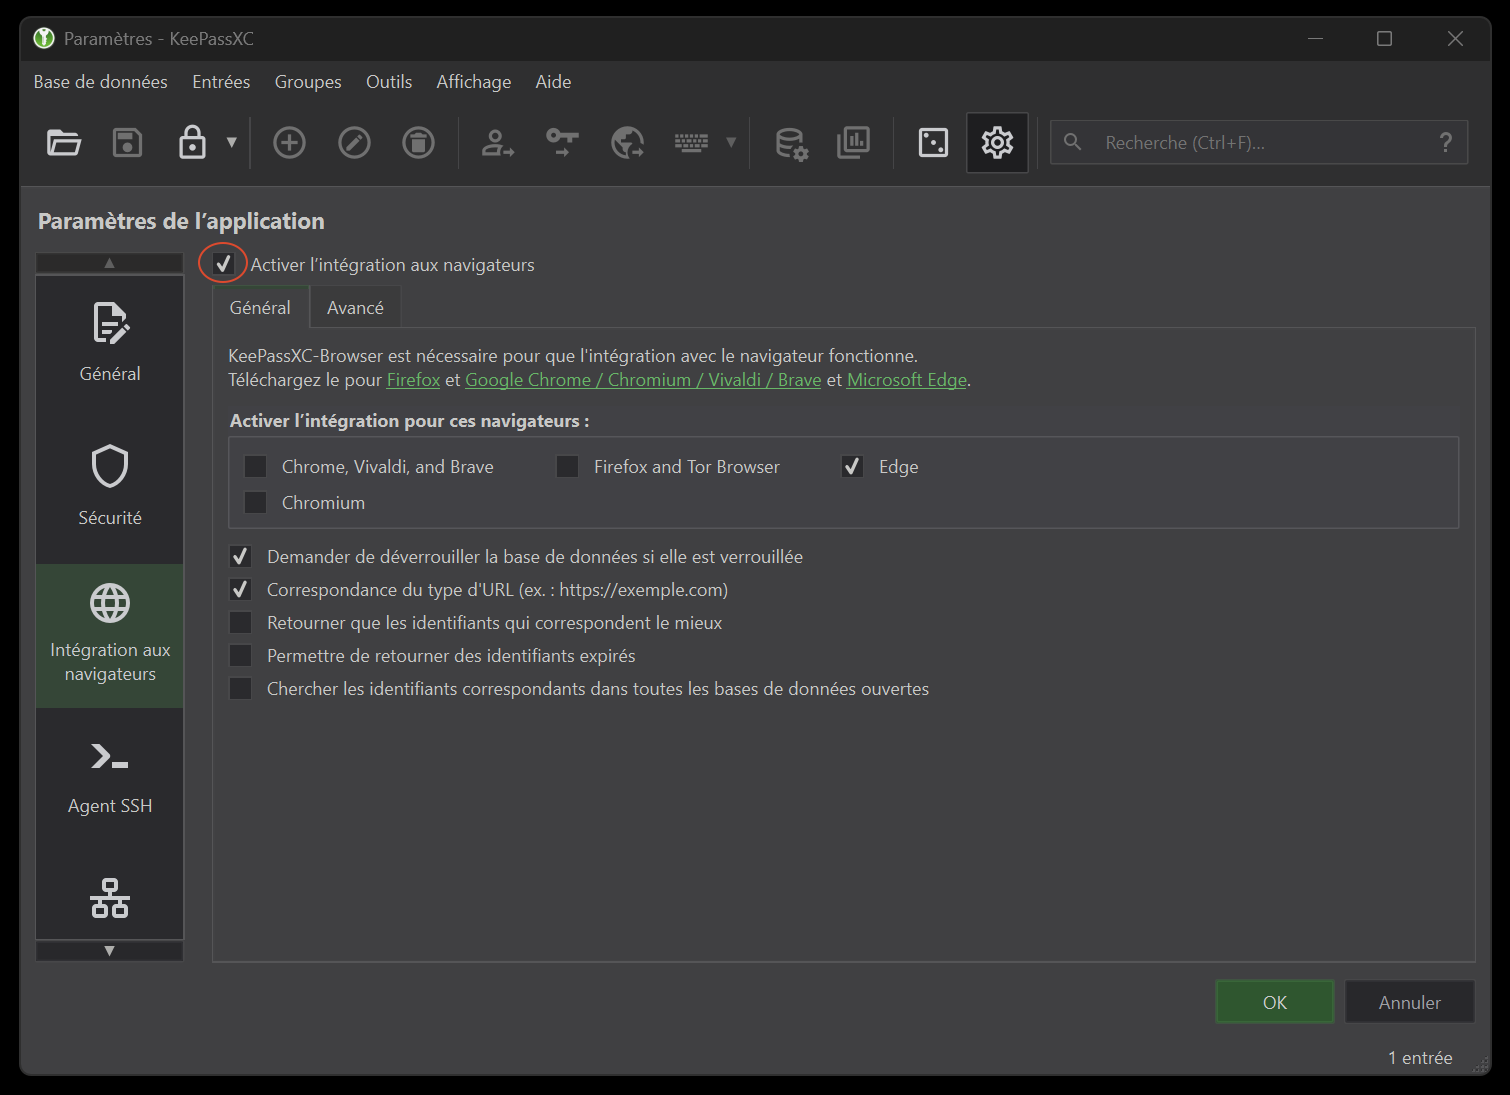
Task: Expand the lock database dropdown arrow
Action: (232, 143)
